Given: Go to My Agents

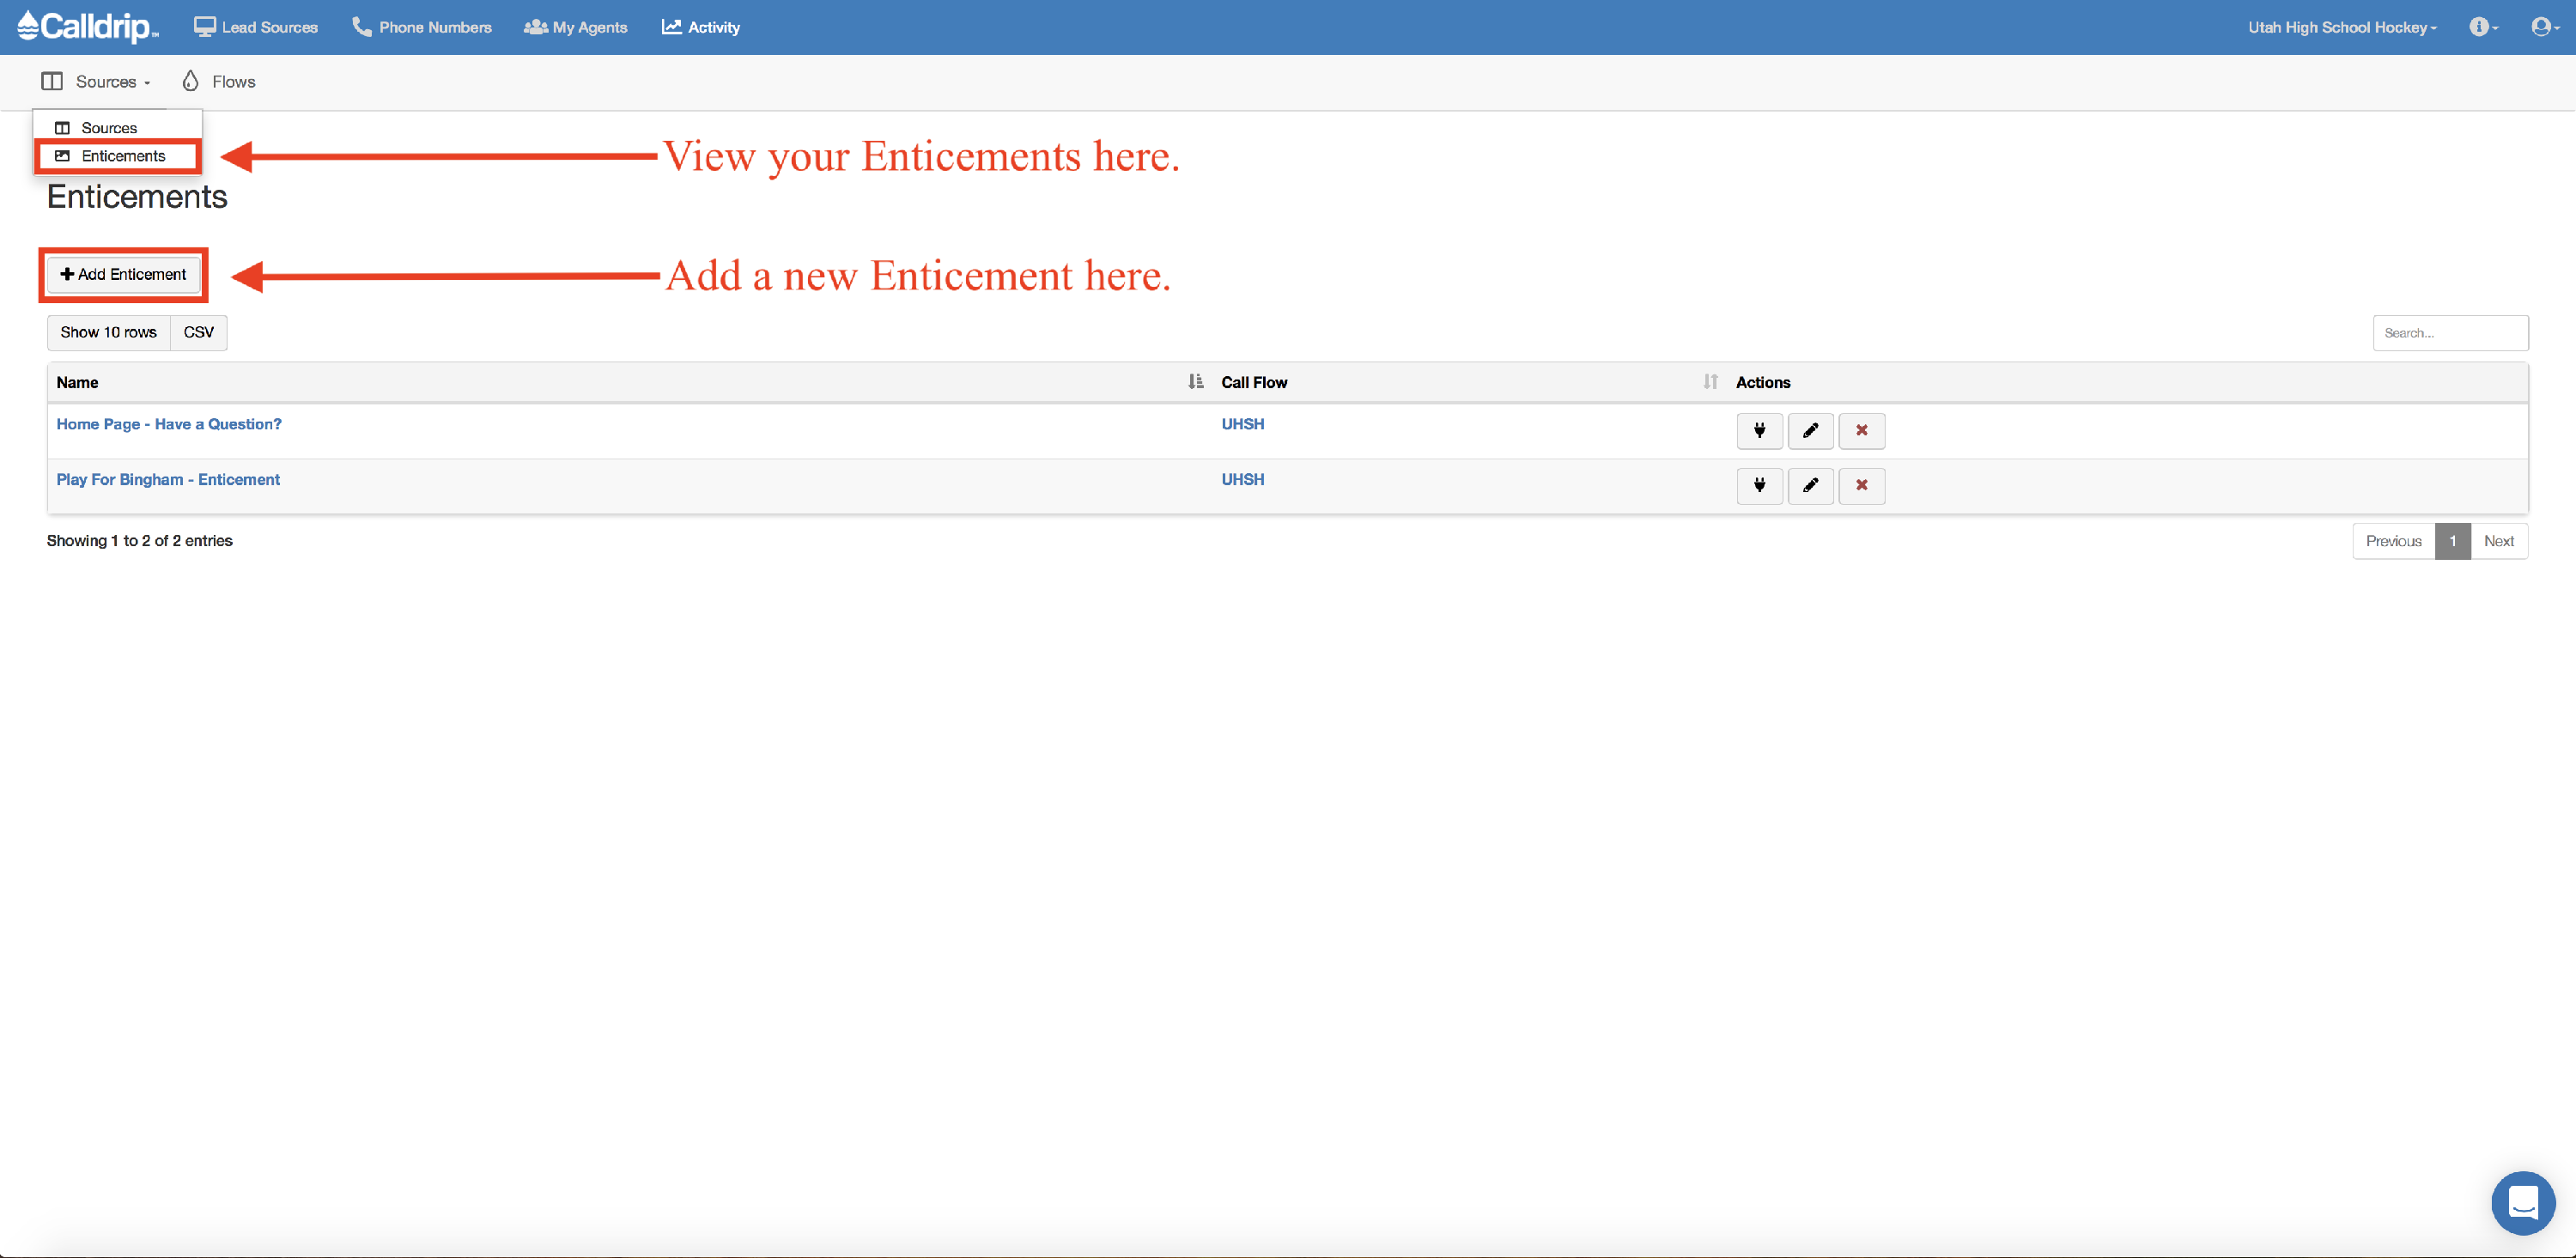Looking at the screenshot, I should pyautogui.click(x=576, y=27).
